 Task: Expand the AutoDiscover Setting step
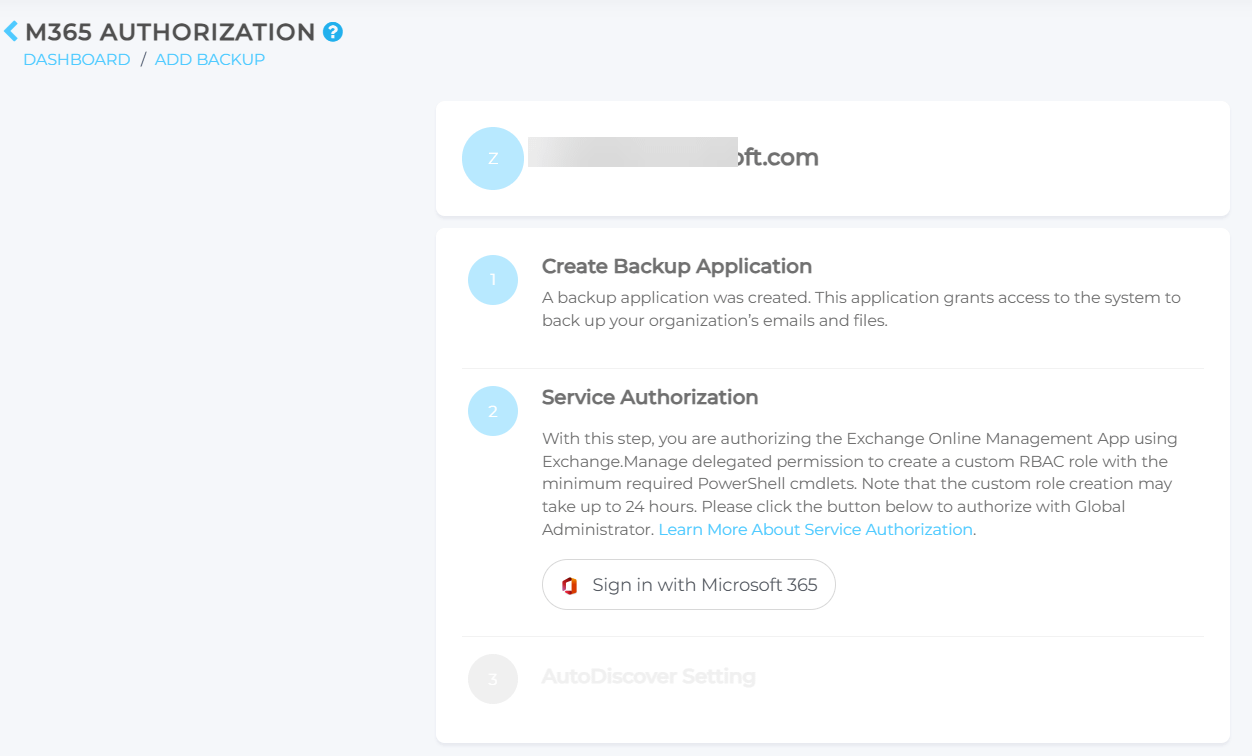(648, 677)
